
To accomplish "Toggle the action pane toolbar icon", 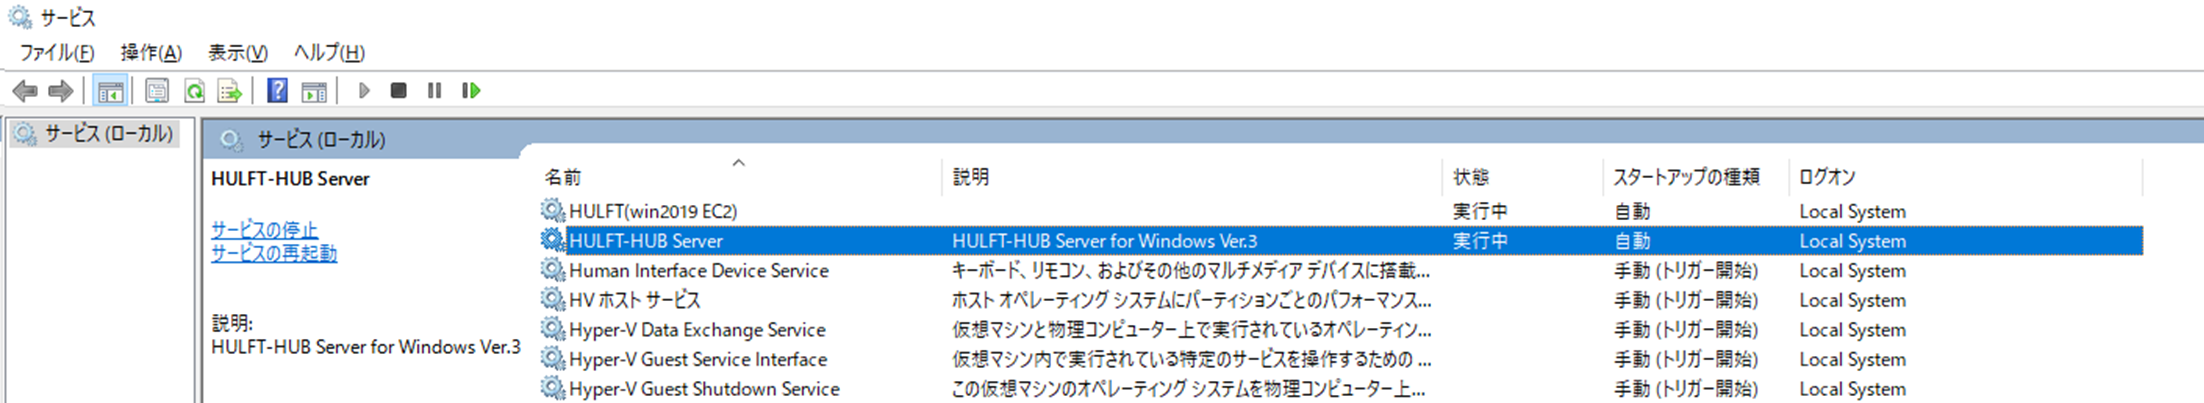I will [314, 91].
